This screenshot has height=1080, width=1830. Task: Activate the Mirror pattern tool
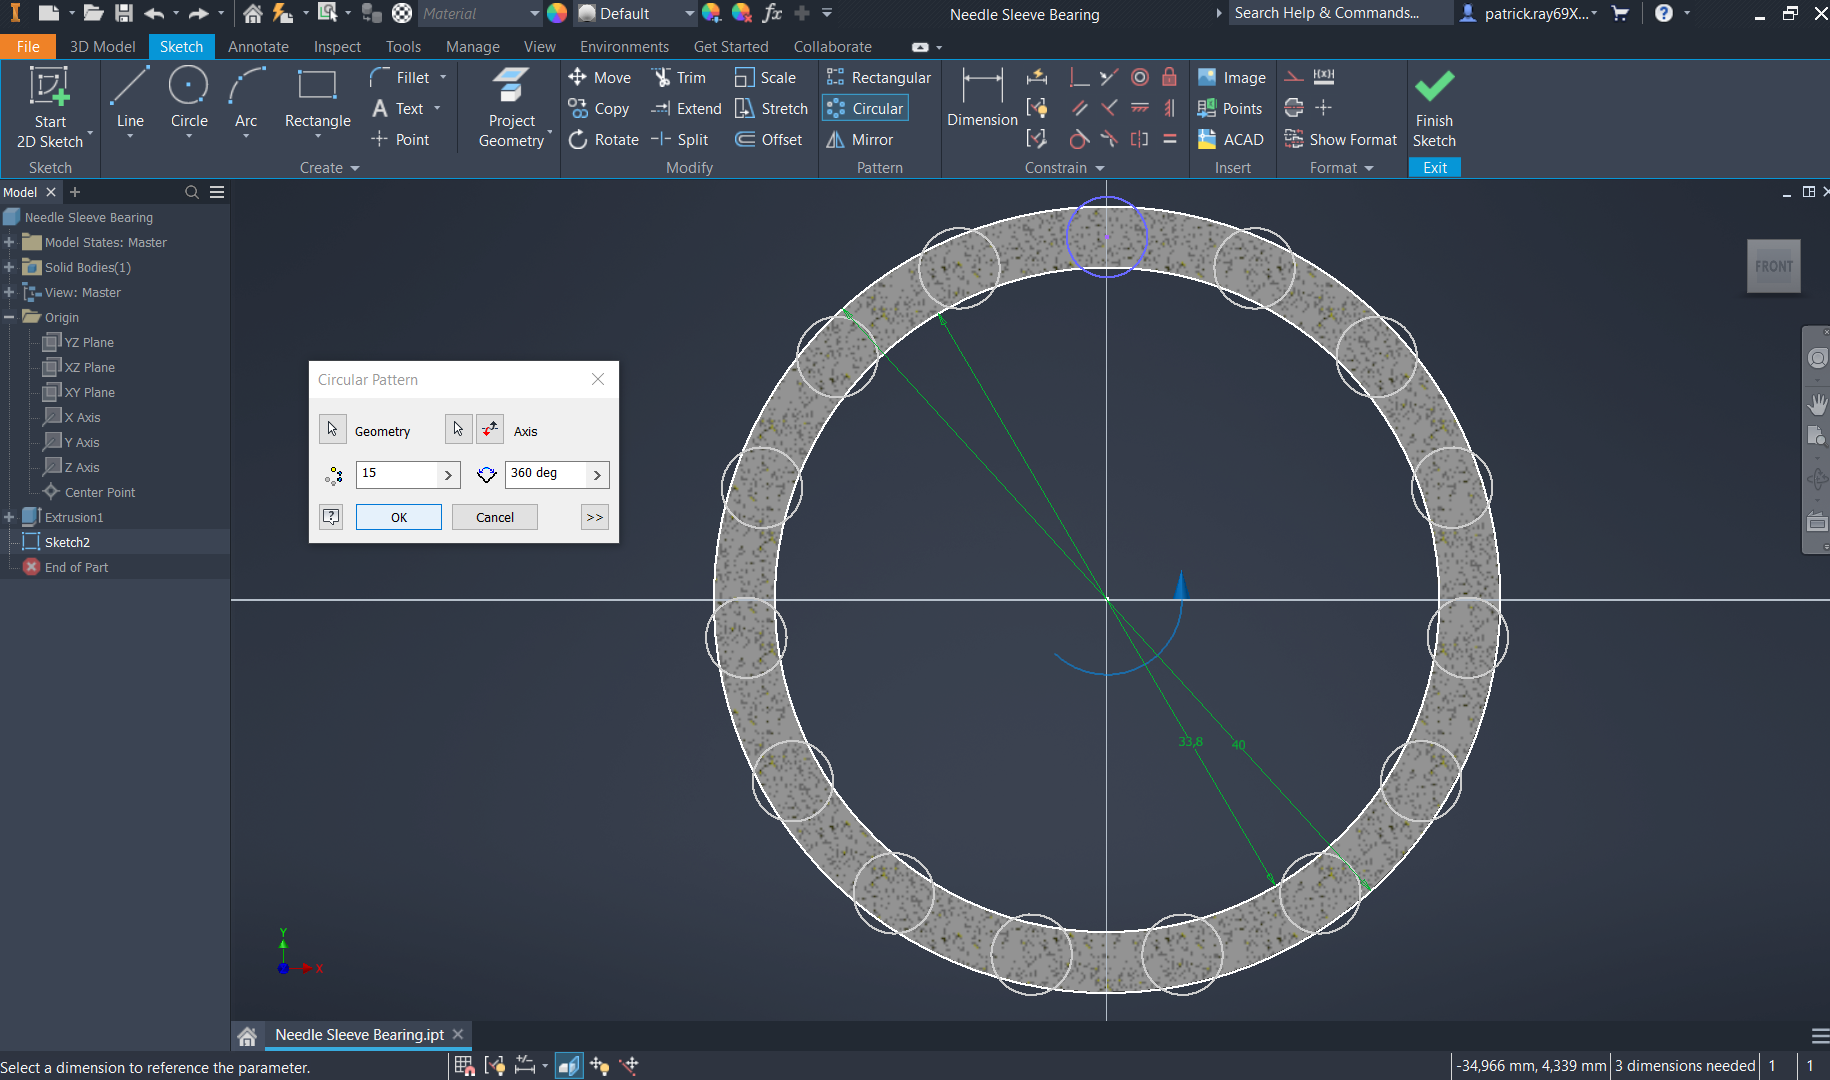tap(860, 140)
